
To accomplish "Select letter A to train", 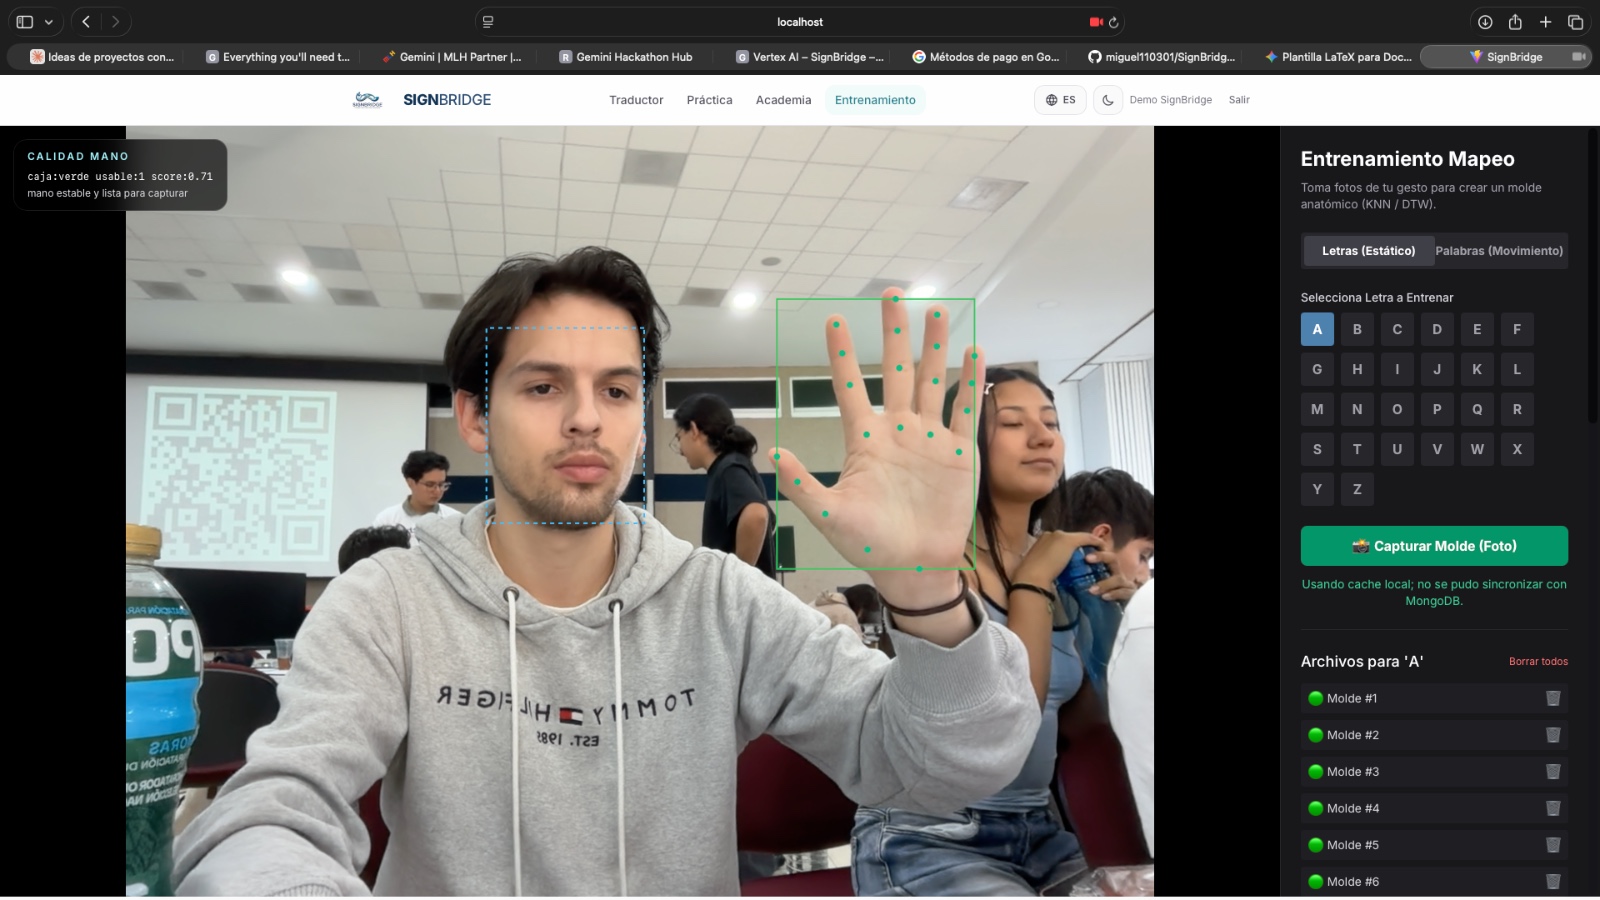I will click(x=1317, y=329).
